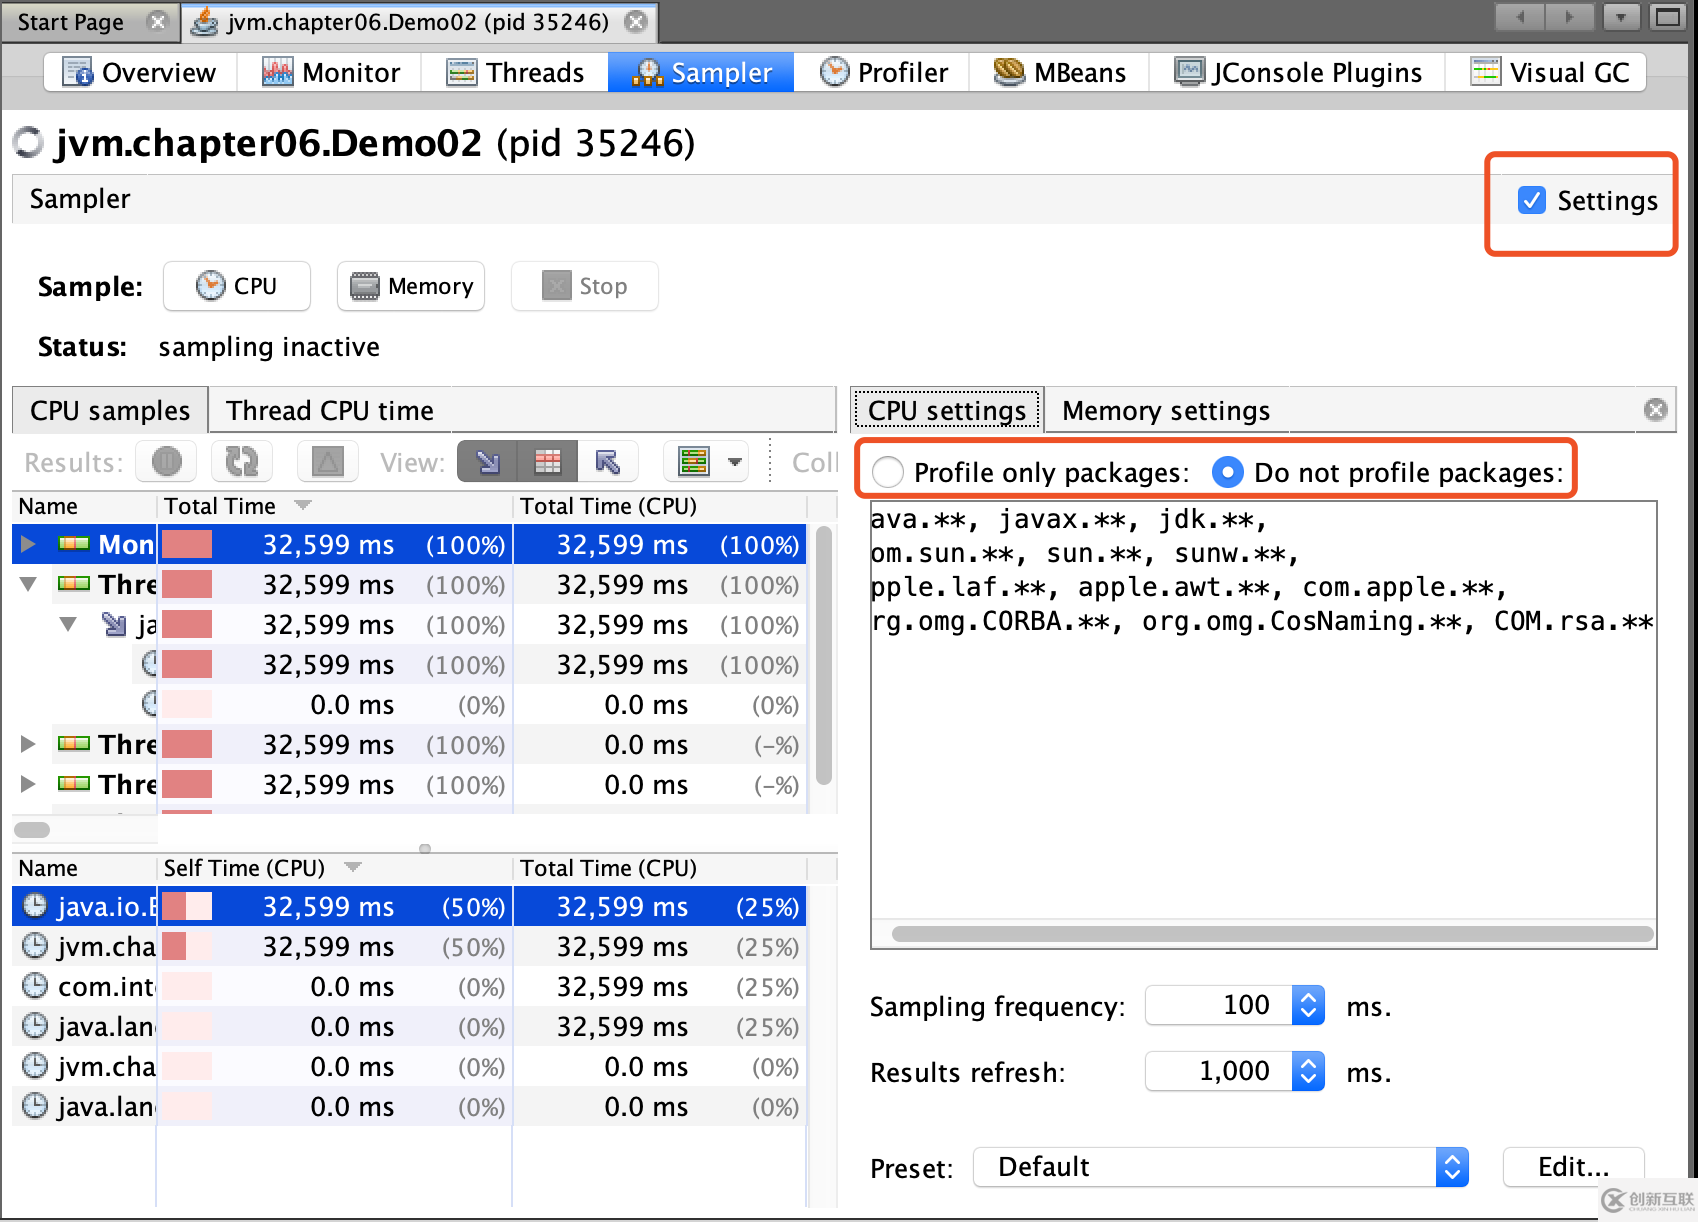This screenshot has width=1698, height=1222.
Task: Click the scroll tabs right arrow
Action: point(1570,17)
